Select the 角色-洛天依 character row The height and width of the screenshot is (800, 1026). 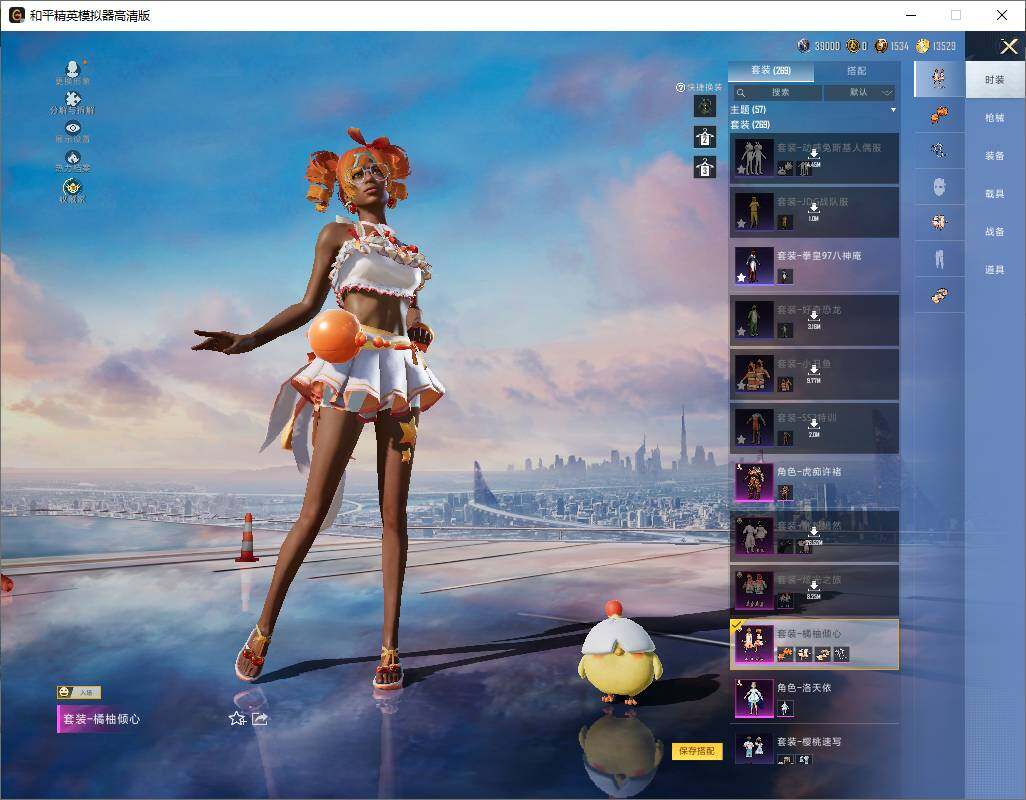tap(814, 698)
